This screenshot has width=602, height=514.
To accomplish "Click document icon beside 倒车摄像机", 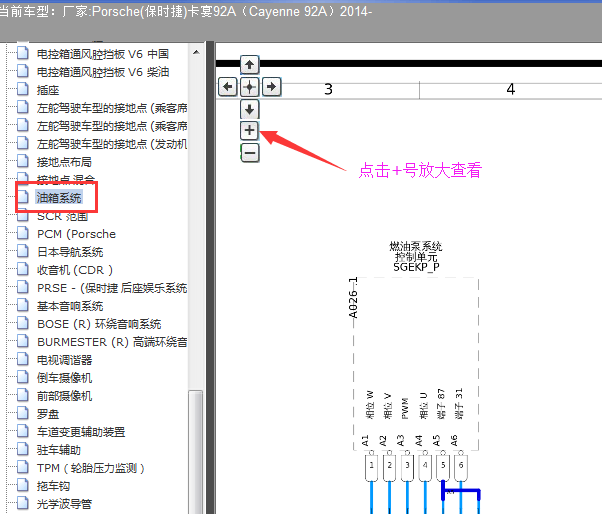I will tap(23, 377).
